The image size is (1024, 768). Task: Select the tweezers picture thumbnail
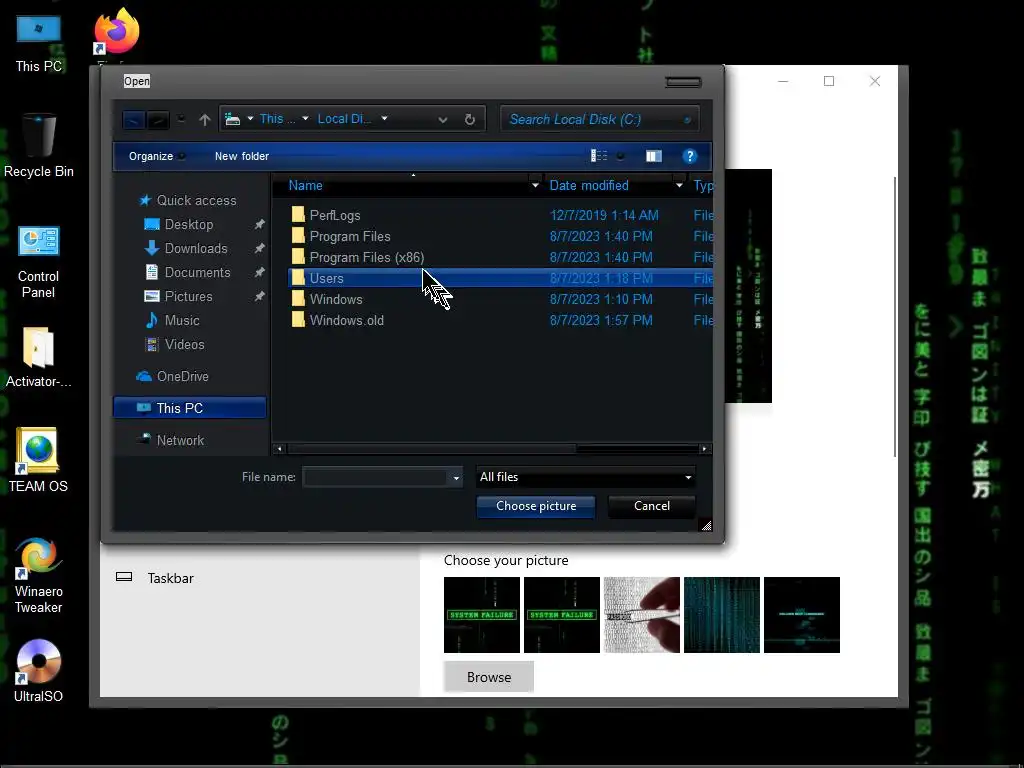pos(642,615)
